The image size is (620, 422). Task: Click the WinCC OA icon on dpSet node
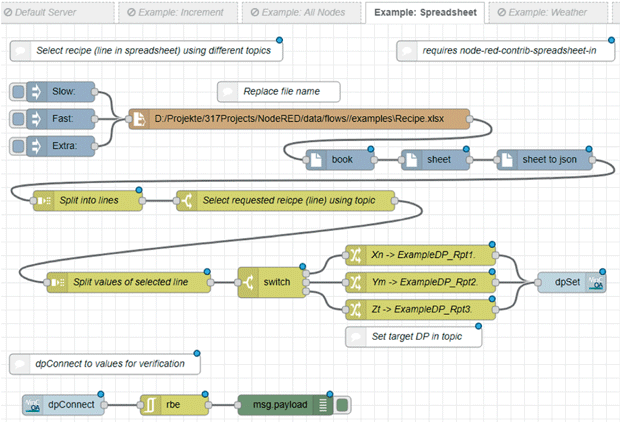[x=595, y=282]
